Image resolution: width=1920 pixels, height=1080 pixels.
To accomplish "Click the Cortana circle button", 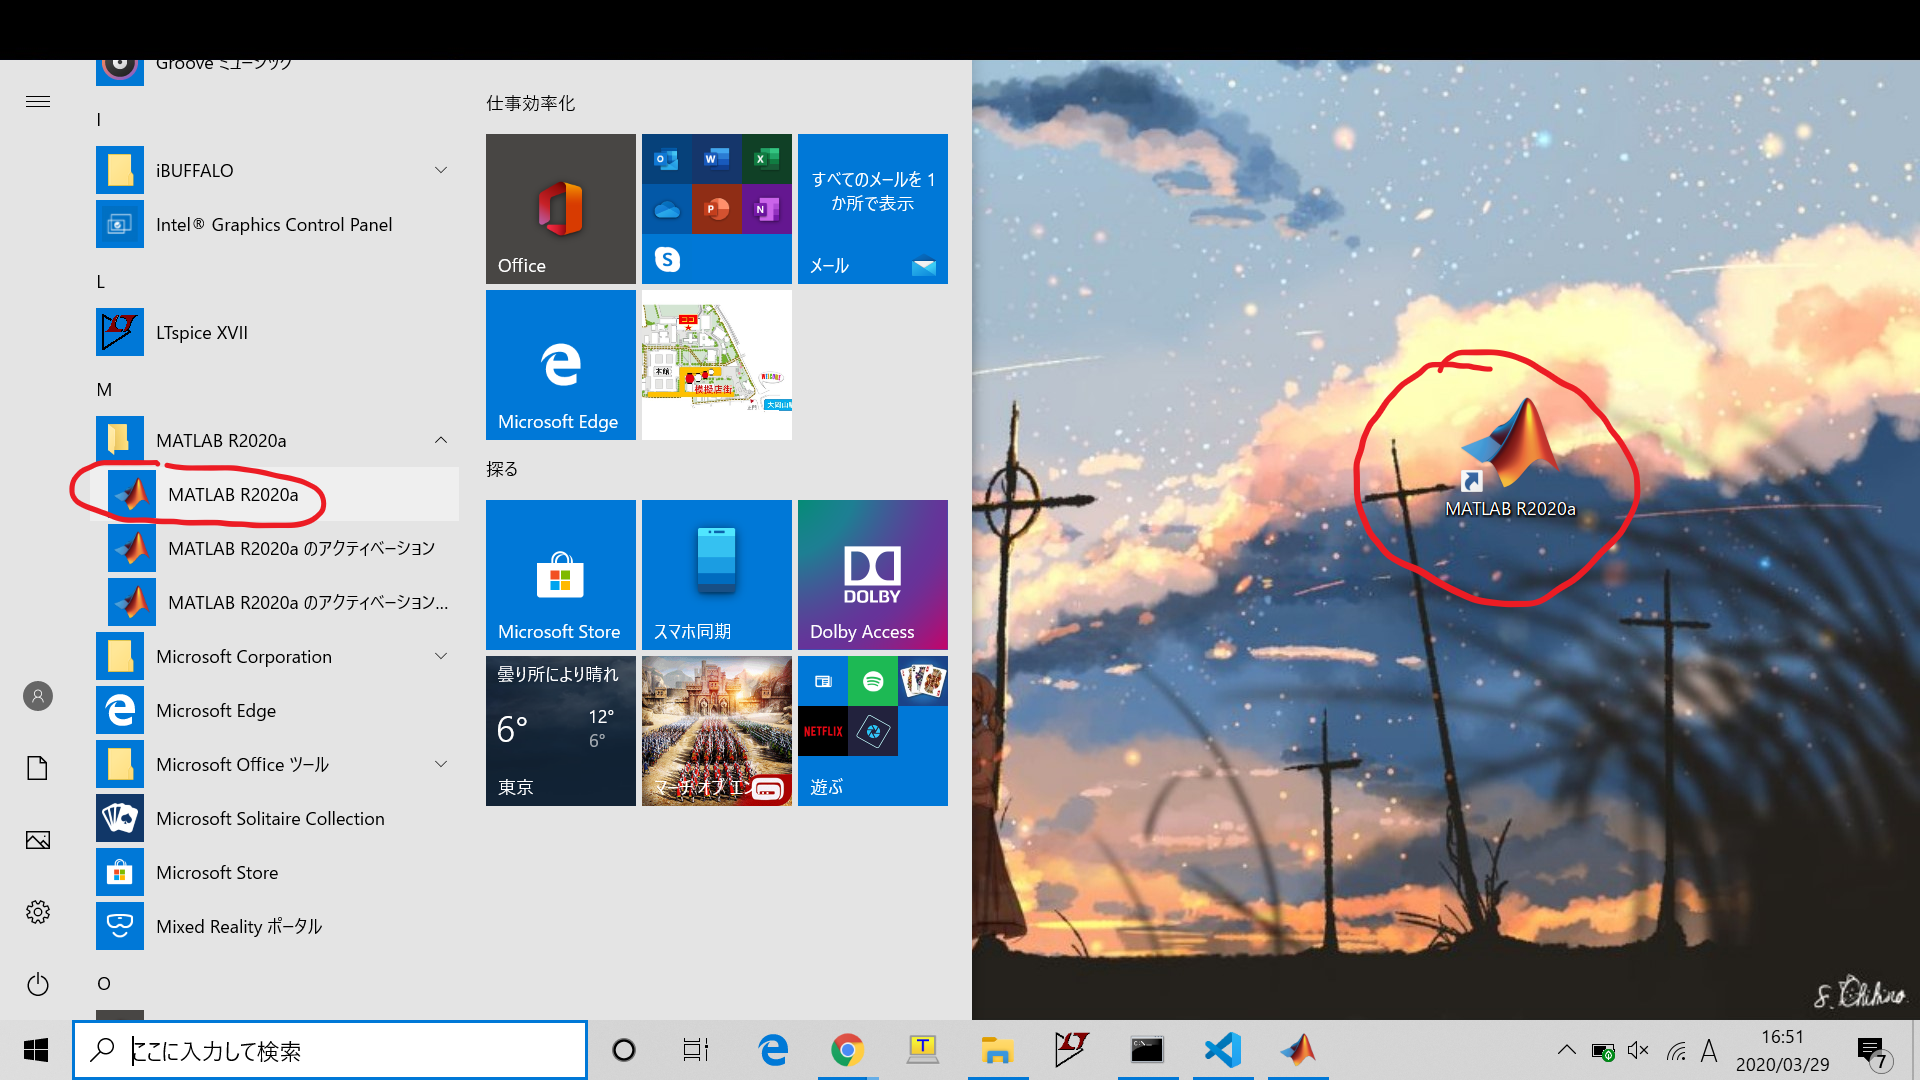I will [624, 1050].
